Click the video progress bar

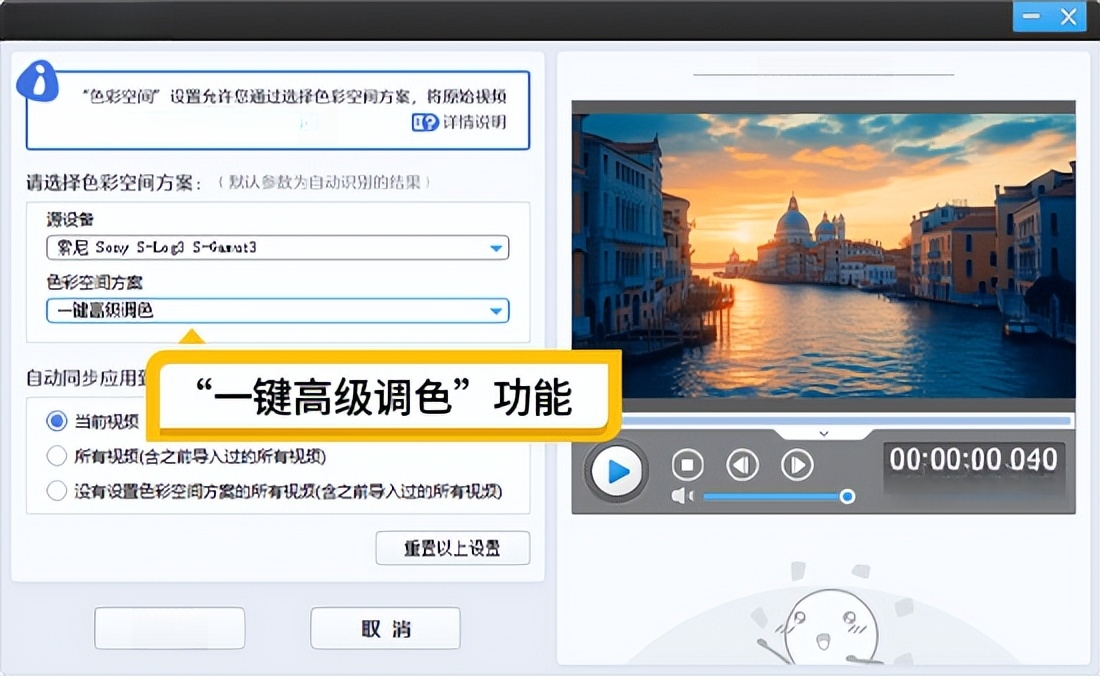[x=823, y=420]
